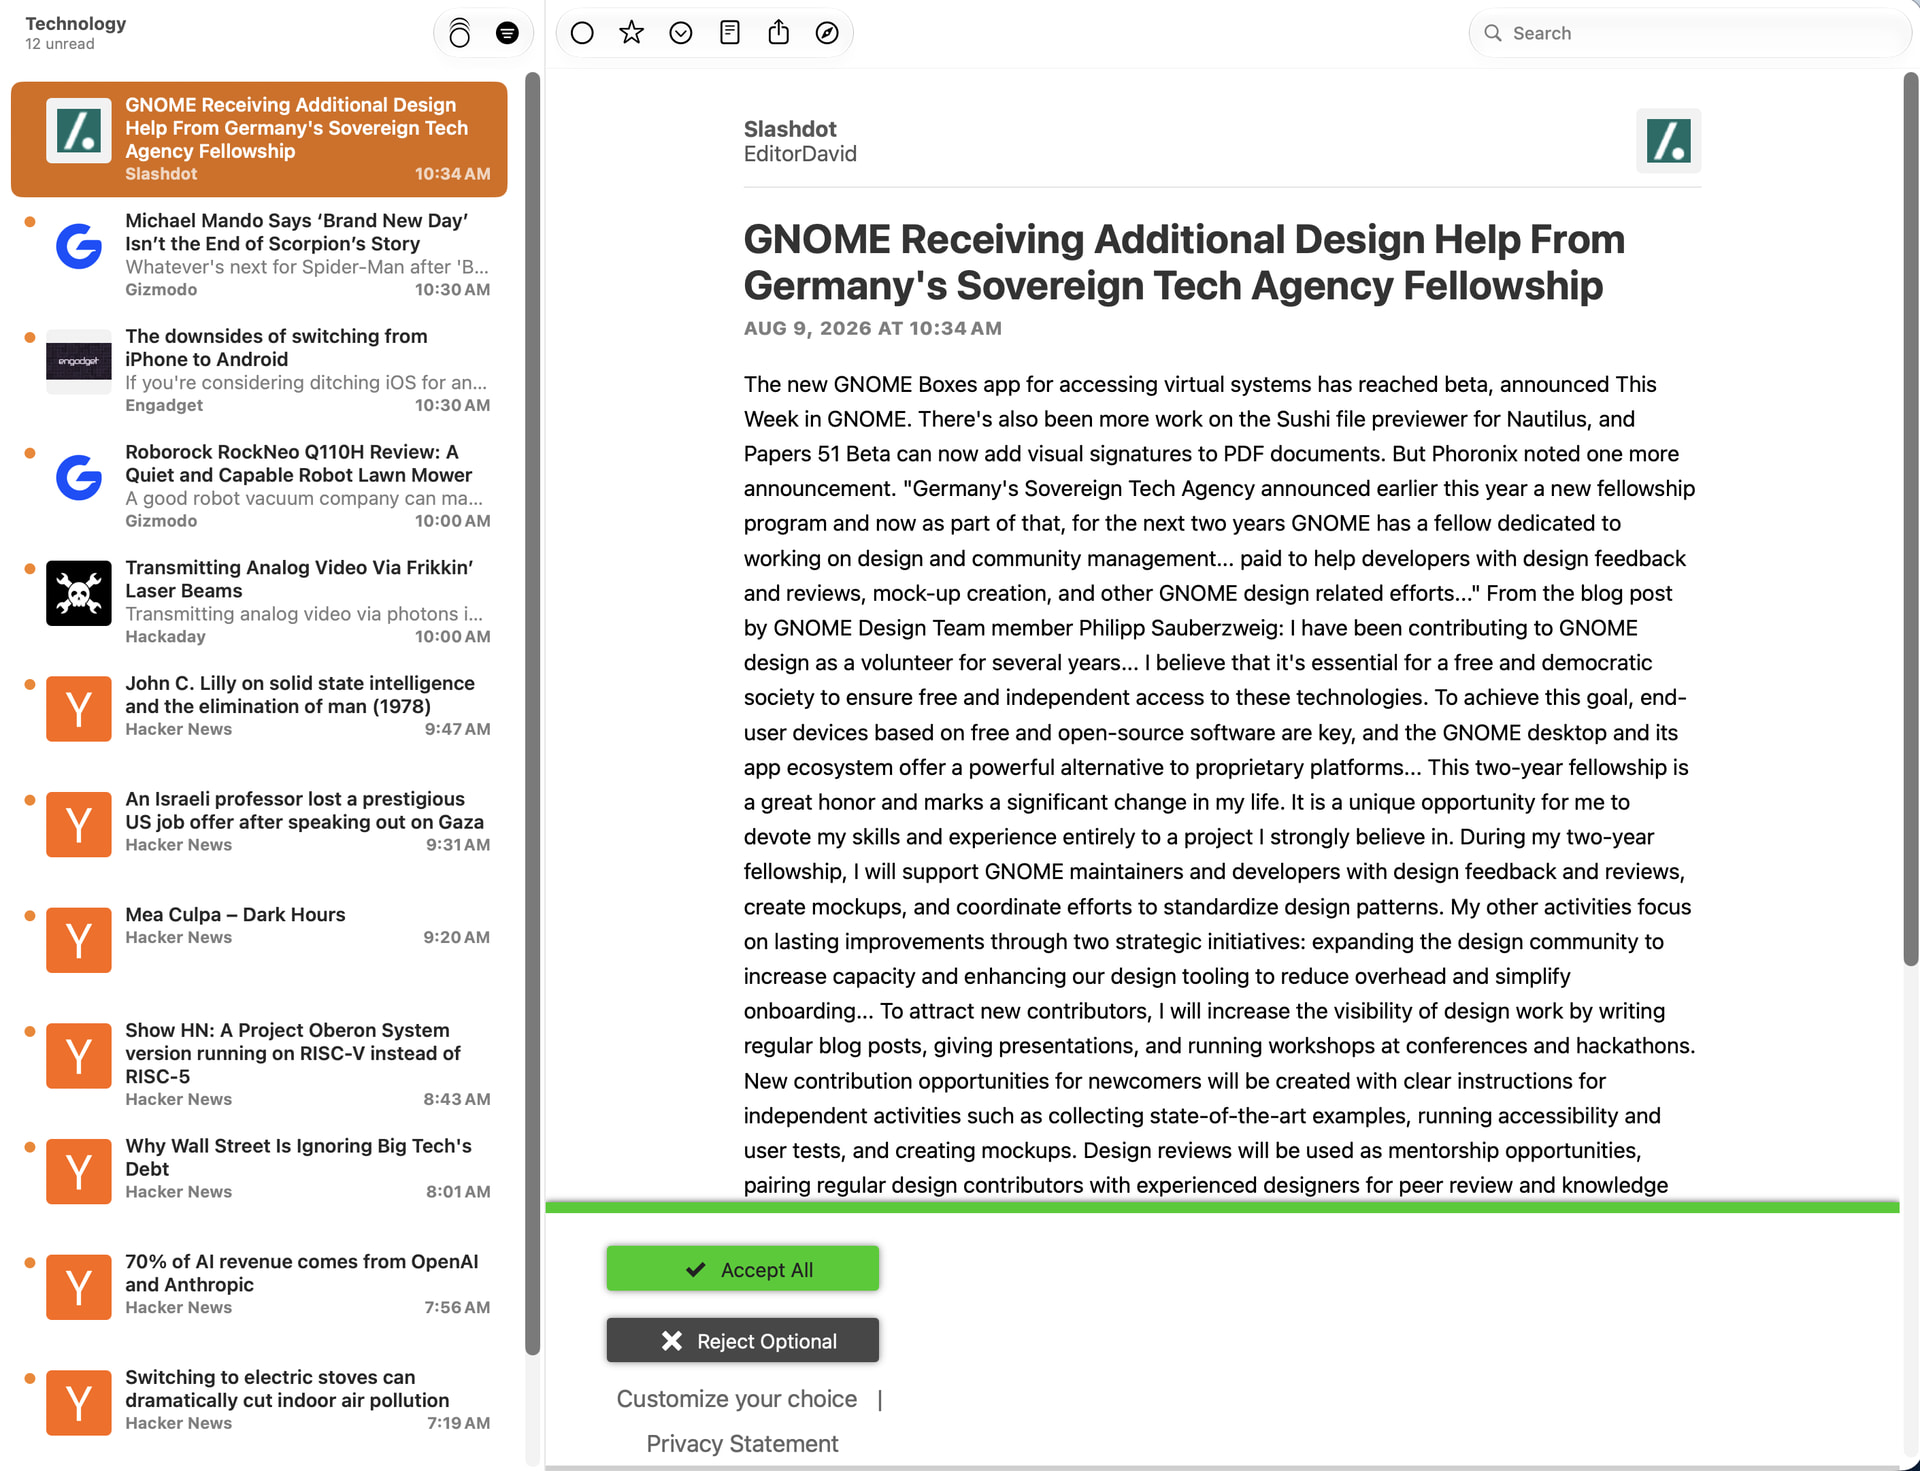Open the Privacy Statement link
This screenshot has height=1471, width=1920.
[x=742, y=1444]
